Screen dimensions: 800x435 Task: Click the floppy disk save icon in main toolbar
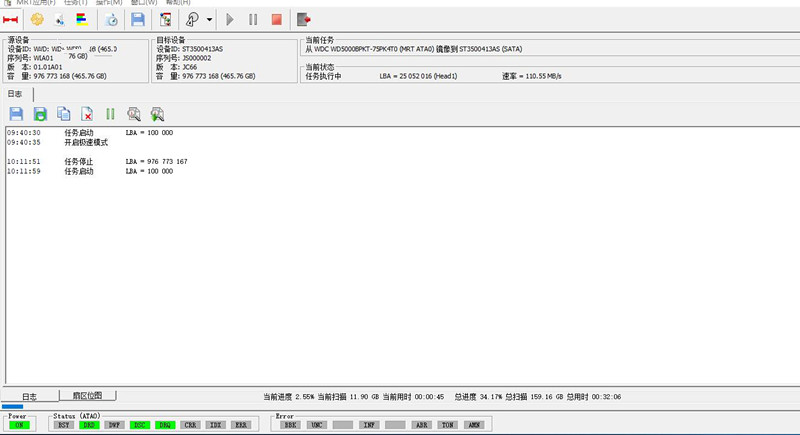[138, 19]
